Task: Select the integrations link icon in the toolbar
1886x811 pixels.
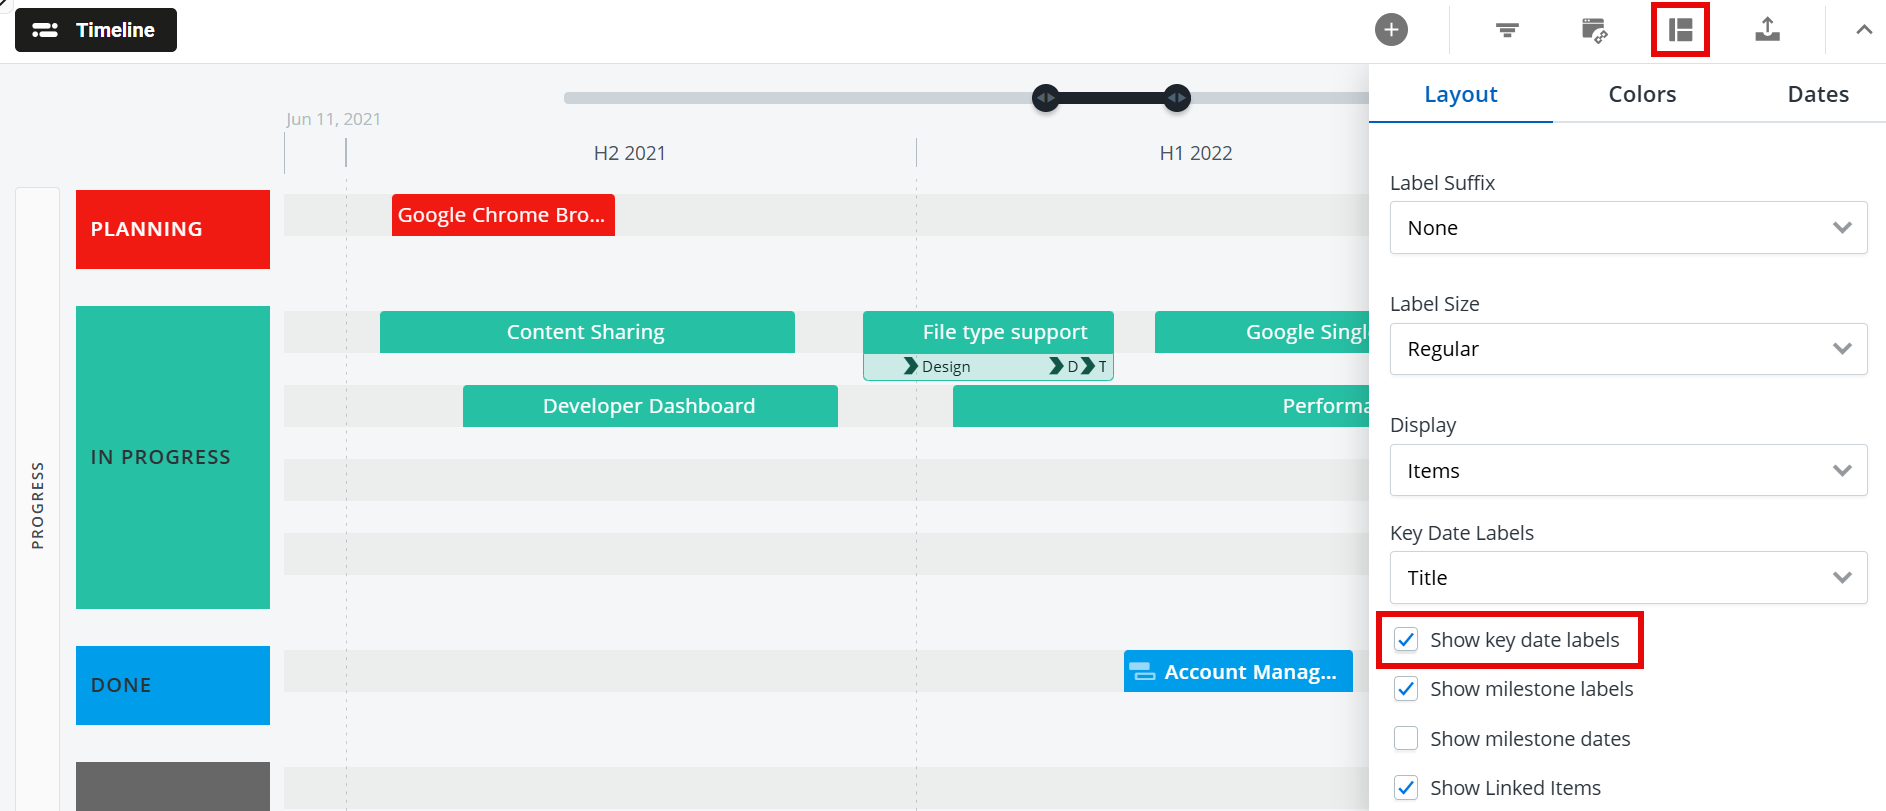Action: coord(1592,30)
